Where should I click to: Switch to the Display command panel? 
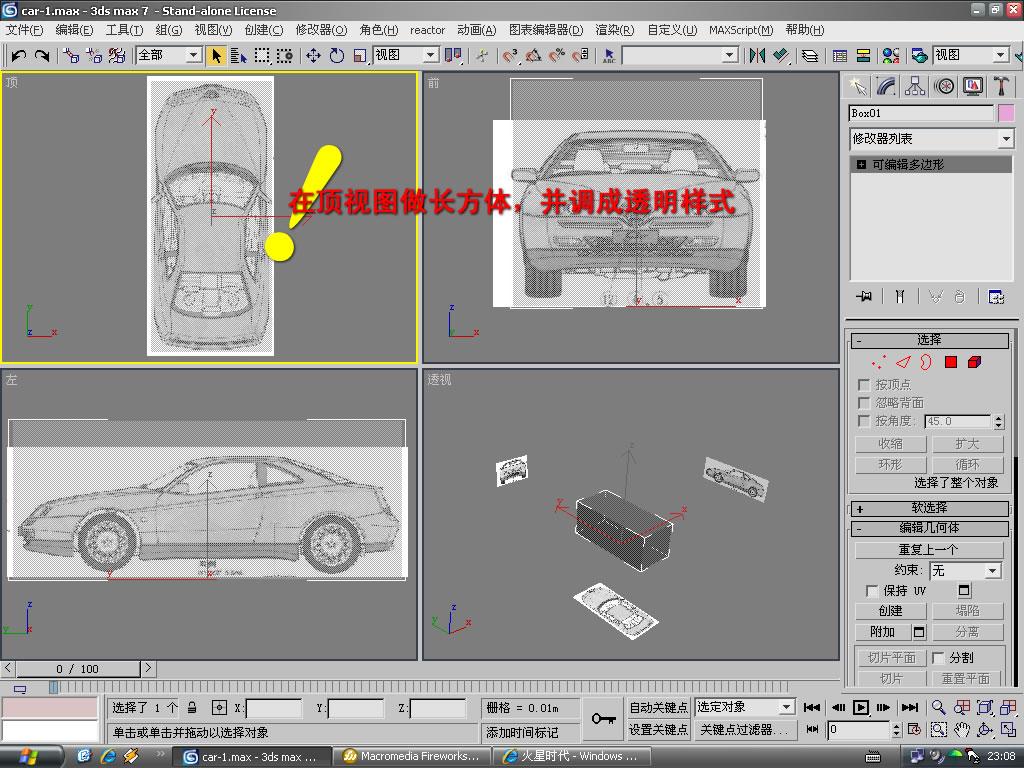click(973, 86)
